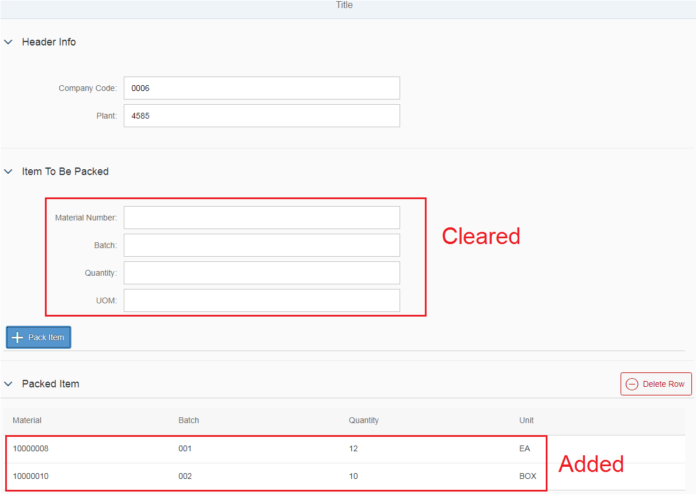The image size is (696, 495).
Task: Click the Quantity column header
Action: click(x=364, y=420)
